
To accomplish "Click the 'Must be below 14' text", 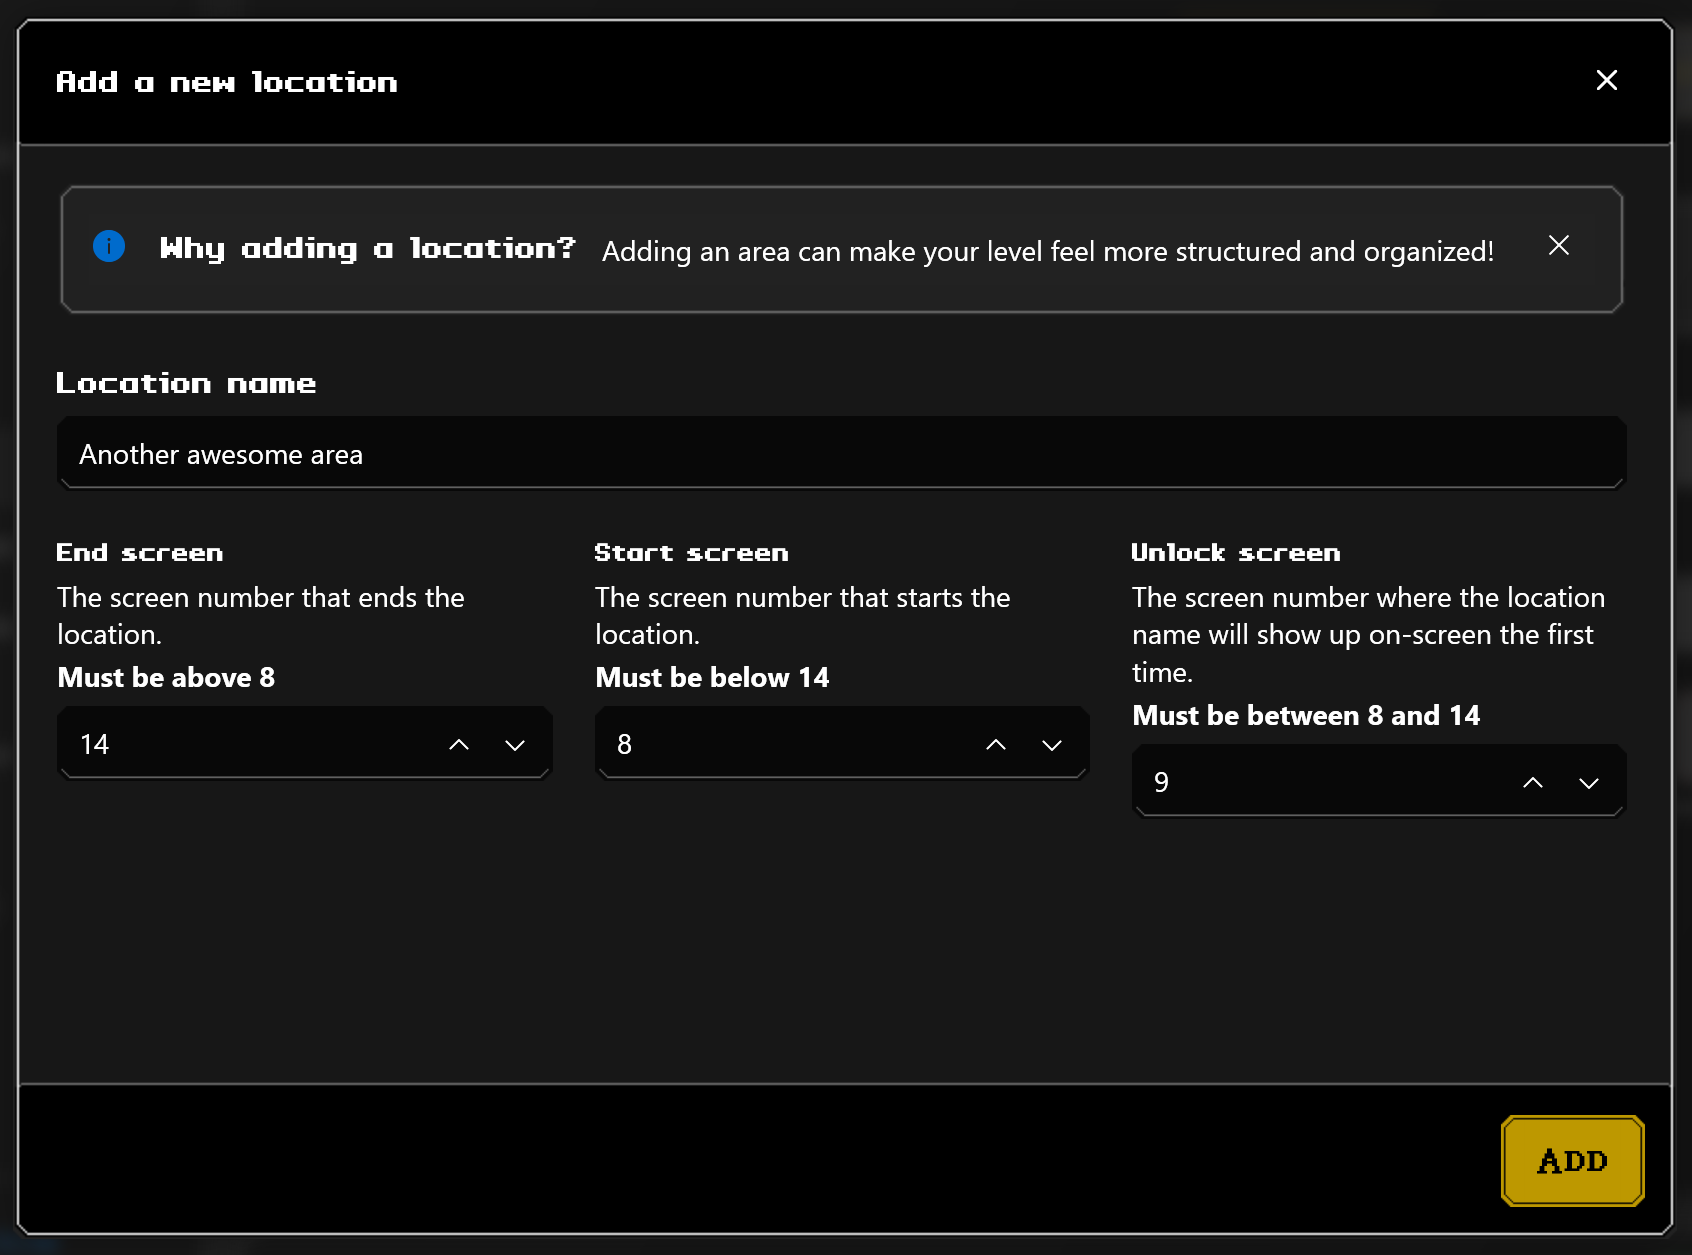I will (712, 678).
